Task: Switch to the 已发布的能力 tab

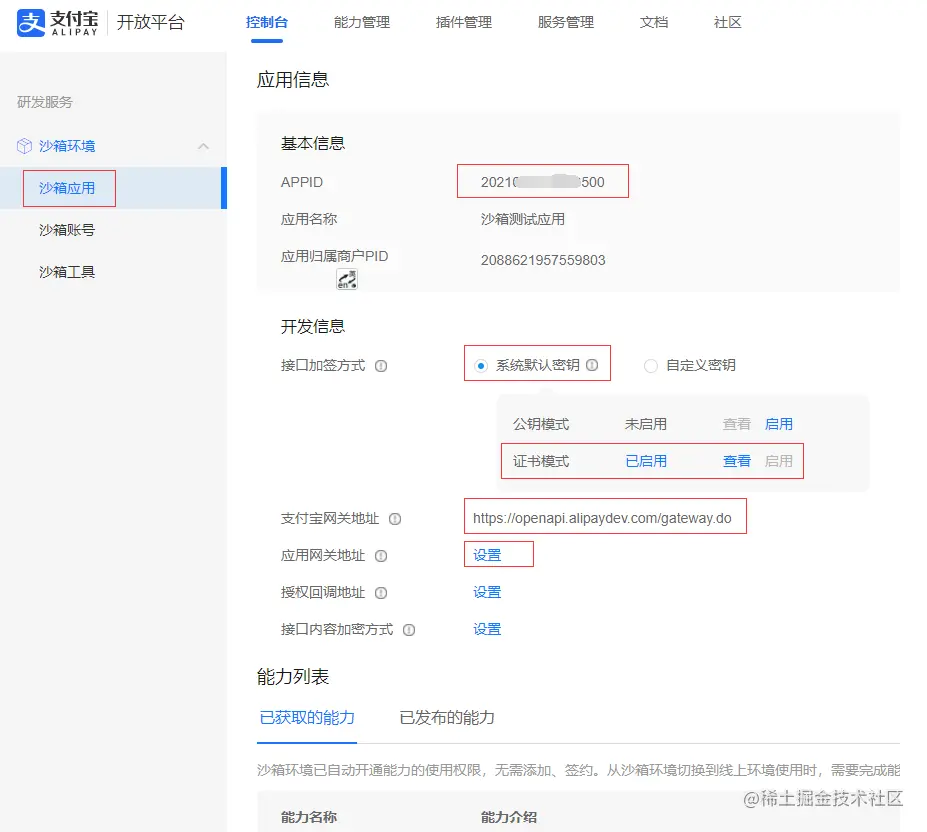Action: tap(447, 717)
